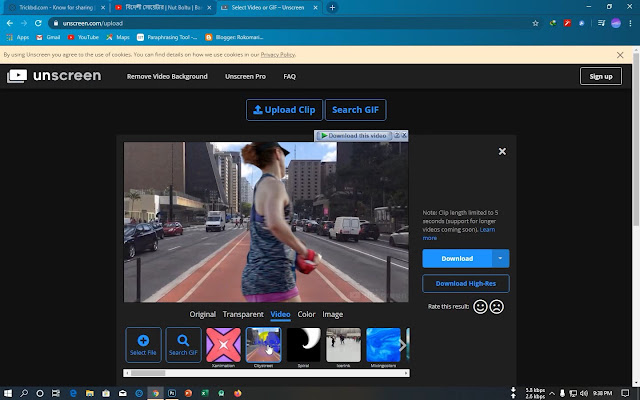Open the taskbar volume control
This screenshot has width=640, height=400.
584,393
